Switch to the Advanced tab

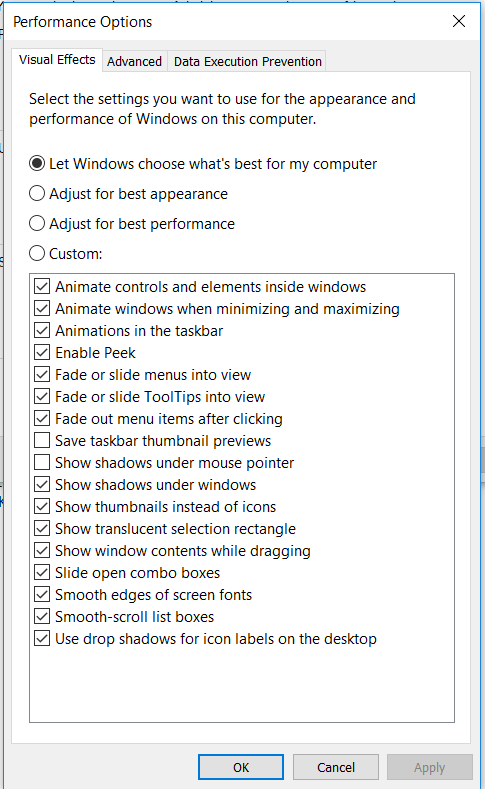(134, 61)
